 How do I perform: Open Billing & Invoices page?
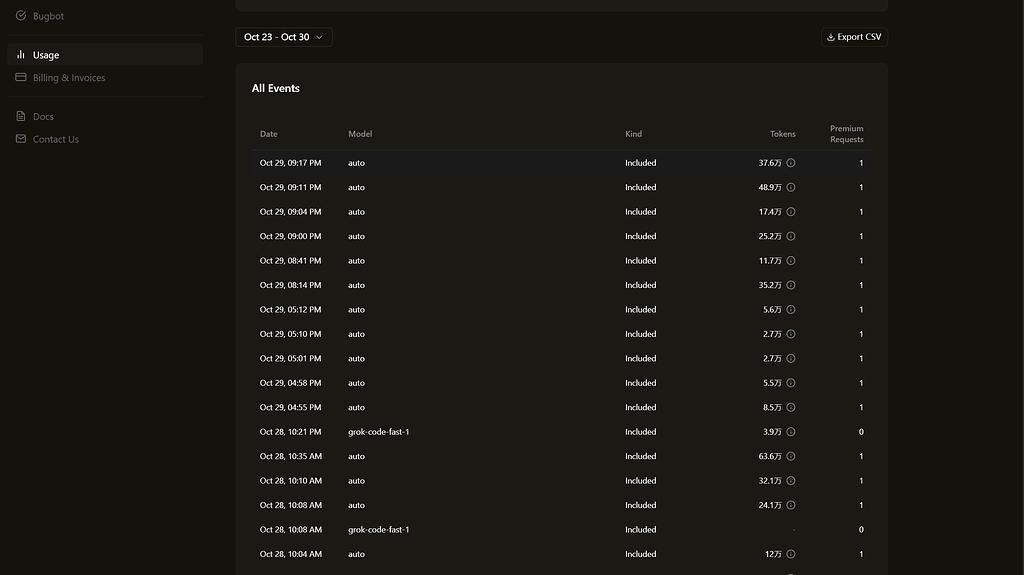click(x=104, y=77)
